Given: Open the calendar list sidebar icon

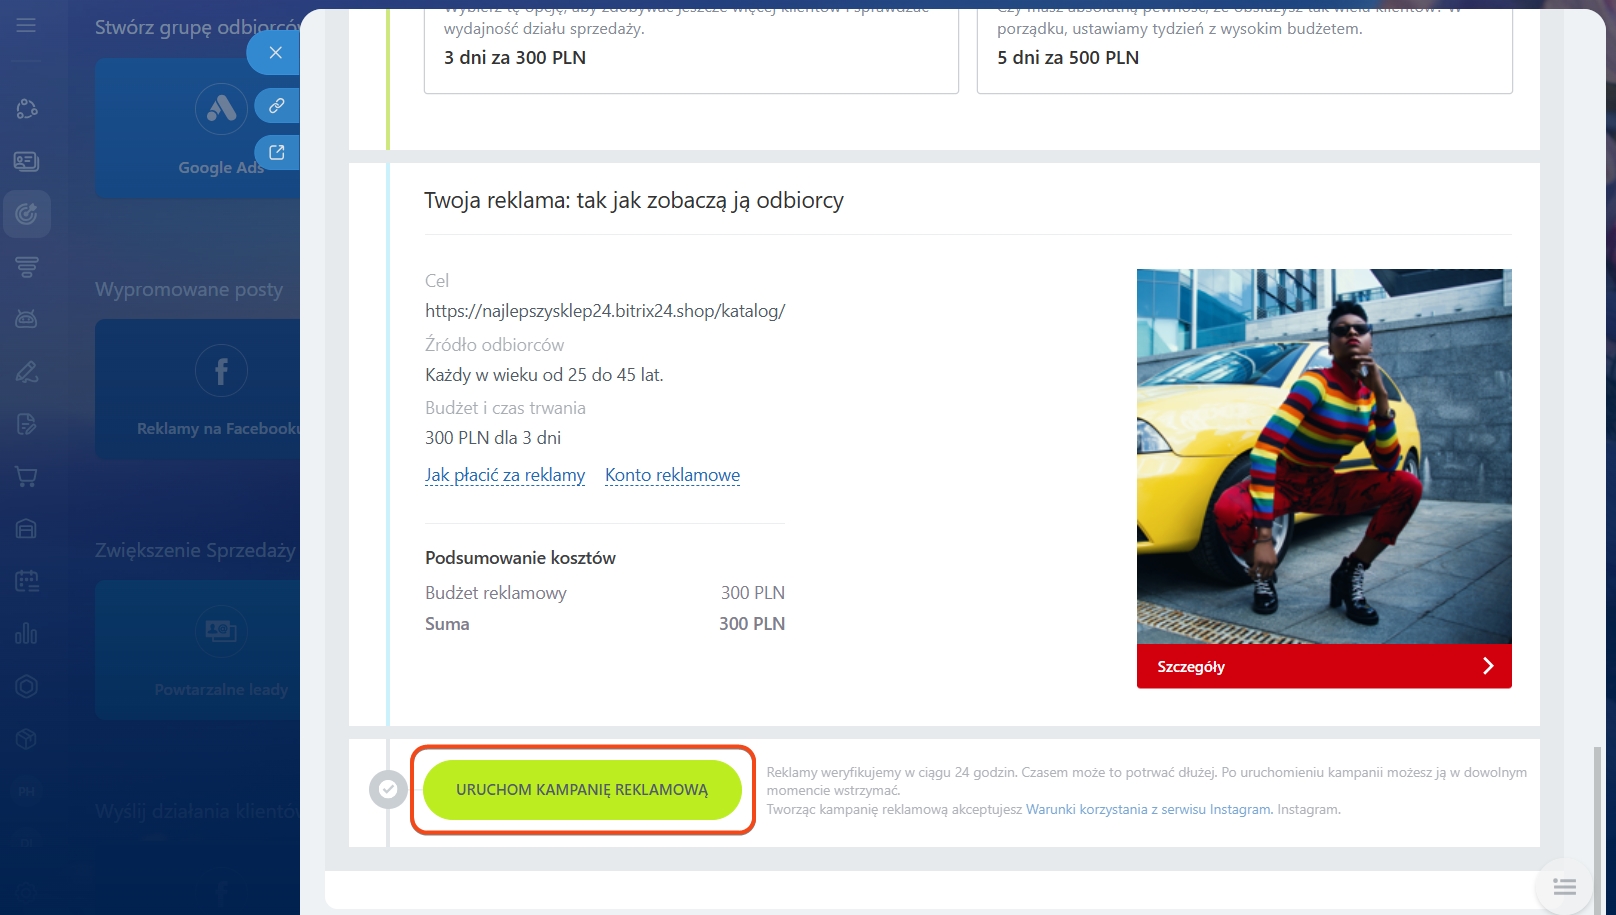Looking at the screenshot, I should pyautogui.click(x=27, y=581).
